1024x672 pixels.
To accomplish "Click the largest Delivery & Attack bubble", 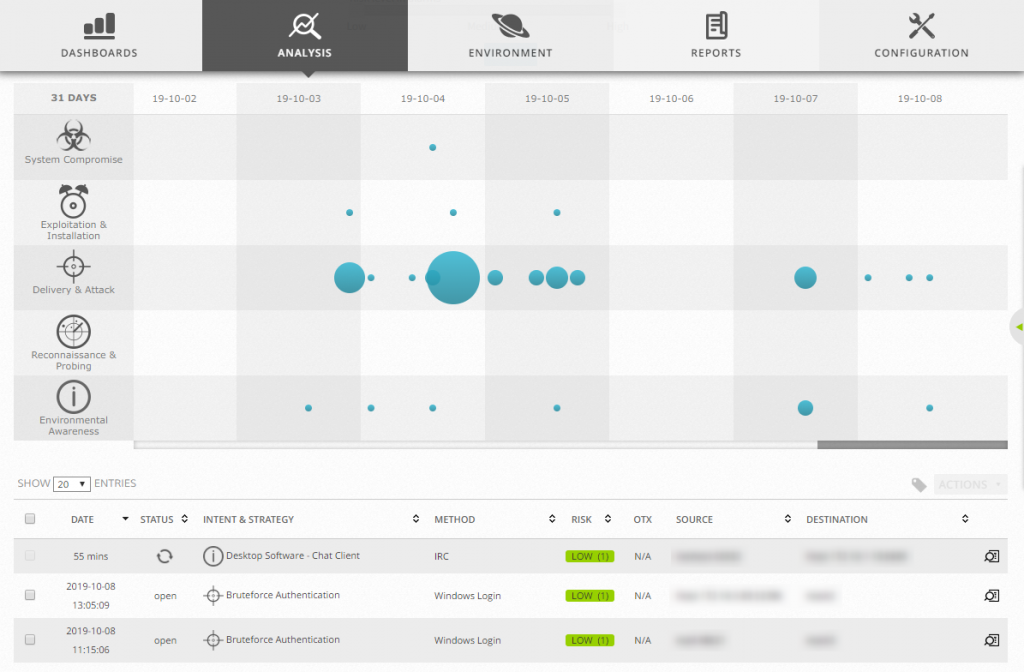I will (x=453, y=278).
